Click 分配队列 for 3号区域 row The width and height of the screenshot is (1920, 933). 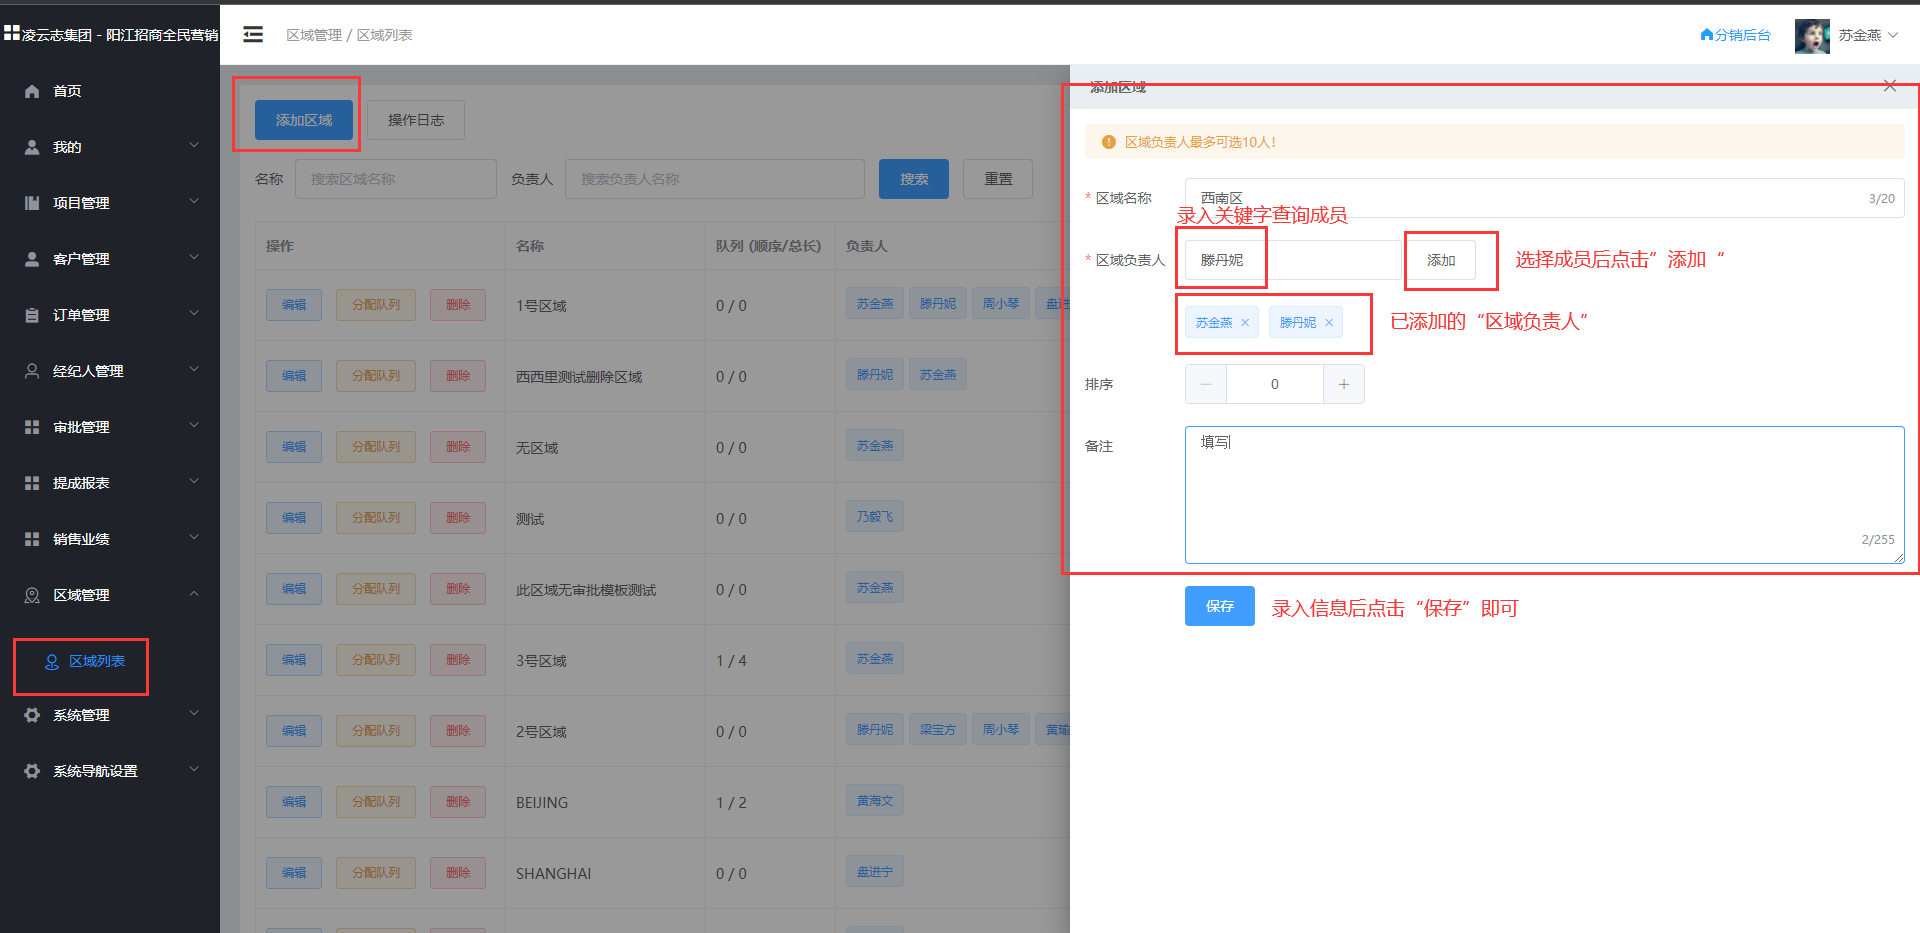click(x=376, y=660)
